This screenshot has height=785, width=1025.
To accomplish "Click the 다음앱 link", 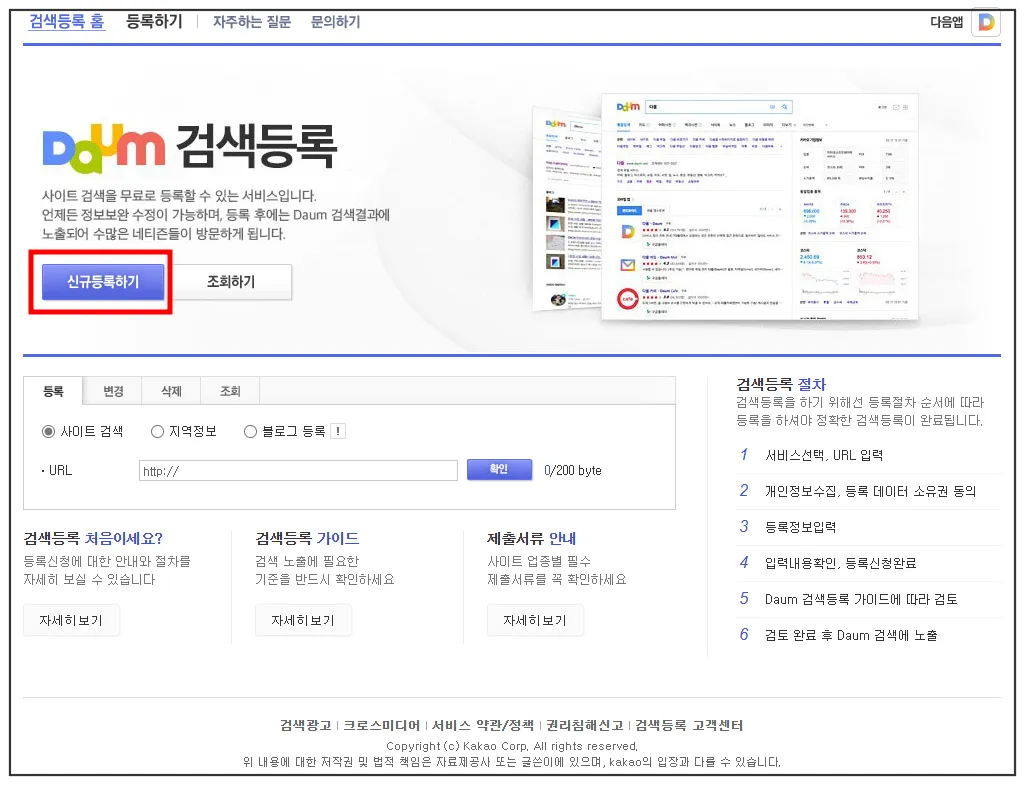I will point(947,22).
